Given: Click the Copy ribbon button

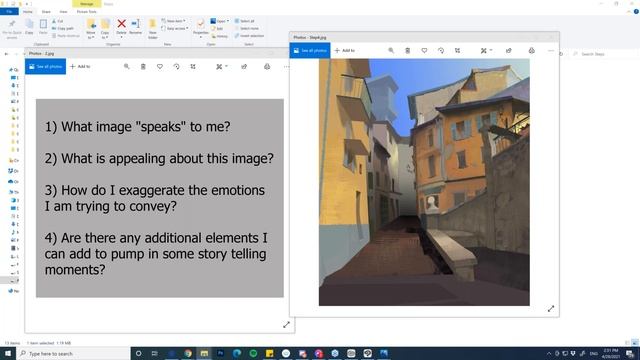Looking at the screenshot, I should [29, 27].
